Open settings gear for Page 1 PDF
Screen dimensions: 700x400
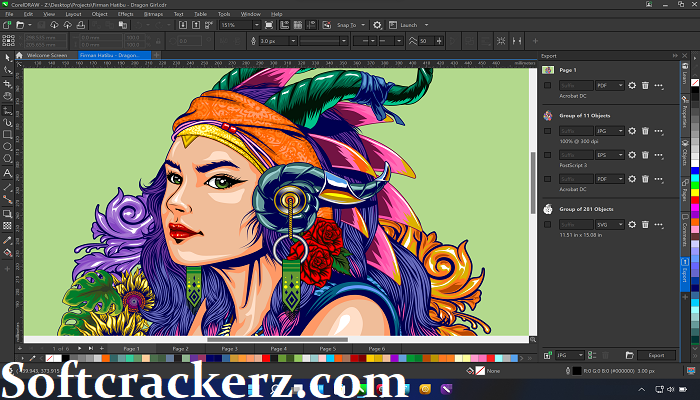click(632, 85)
